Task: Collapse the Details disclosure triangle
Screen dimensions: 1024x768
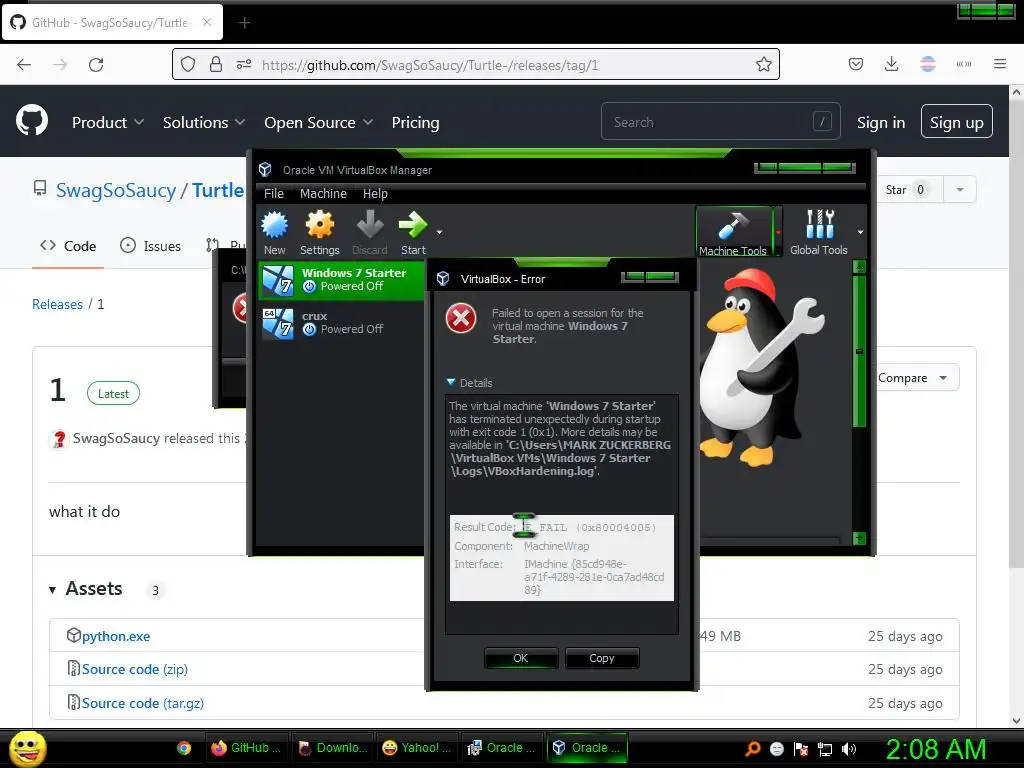Action: pos(451,382)
